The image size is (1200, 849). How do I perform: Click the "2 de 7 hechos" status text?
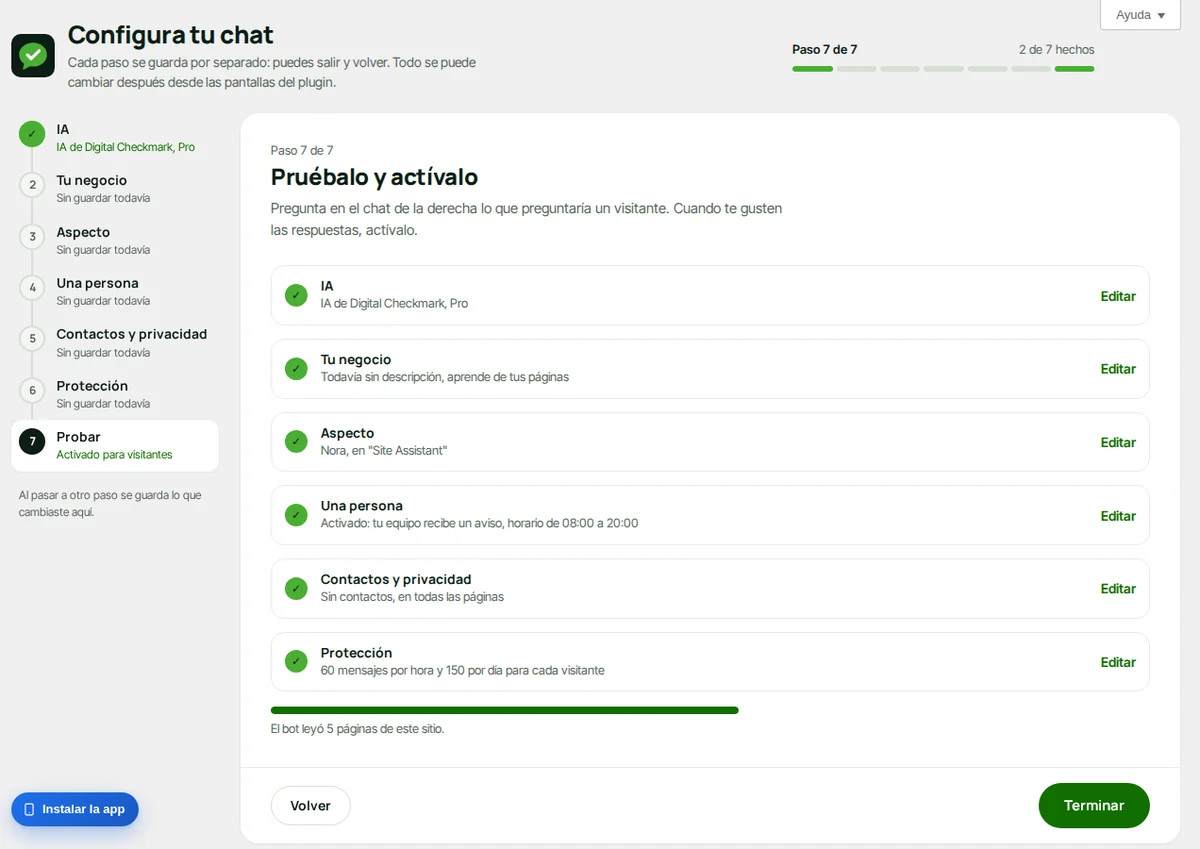pyautogui.click(x=1056, y=49)
